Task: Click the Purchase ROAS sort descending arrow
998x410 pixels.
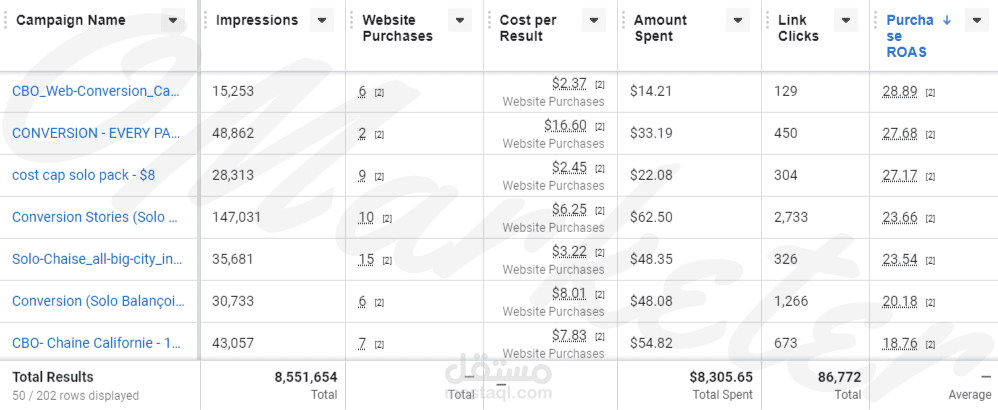Action: [946, 20]
